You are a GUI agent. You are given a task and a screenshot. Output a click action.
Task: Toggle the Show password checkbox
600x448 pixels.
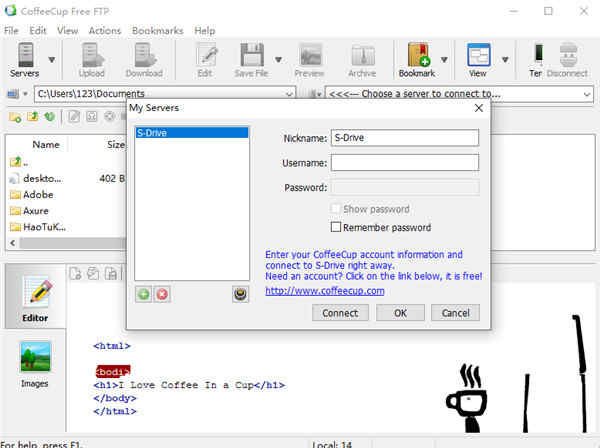pos(335,209)
